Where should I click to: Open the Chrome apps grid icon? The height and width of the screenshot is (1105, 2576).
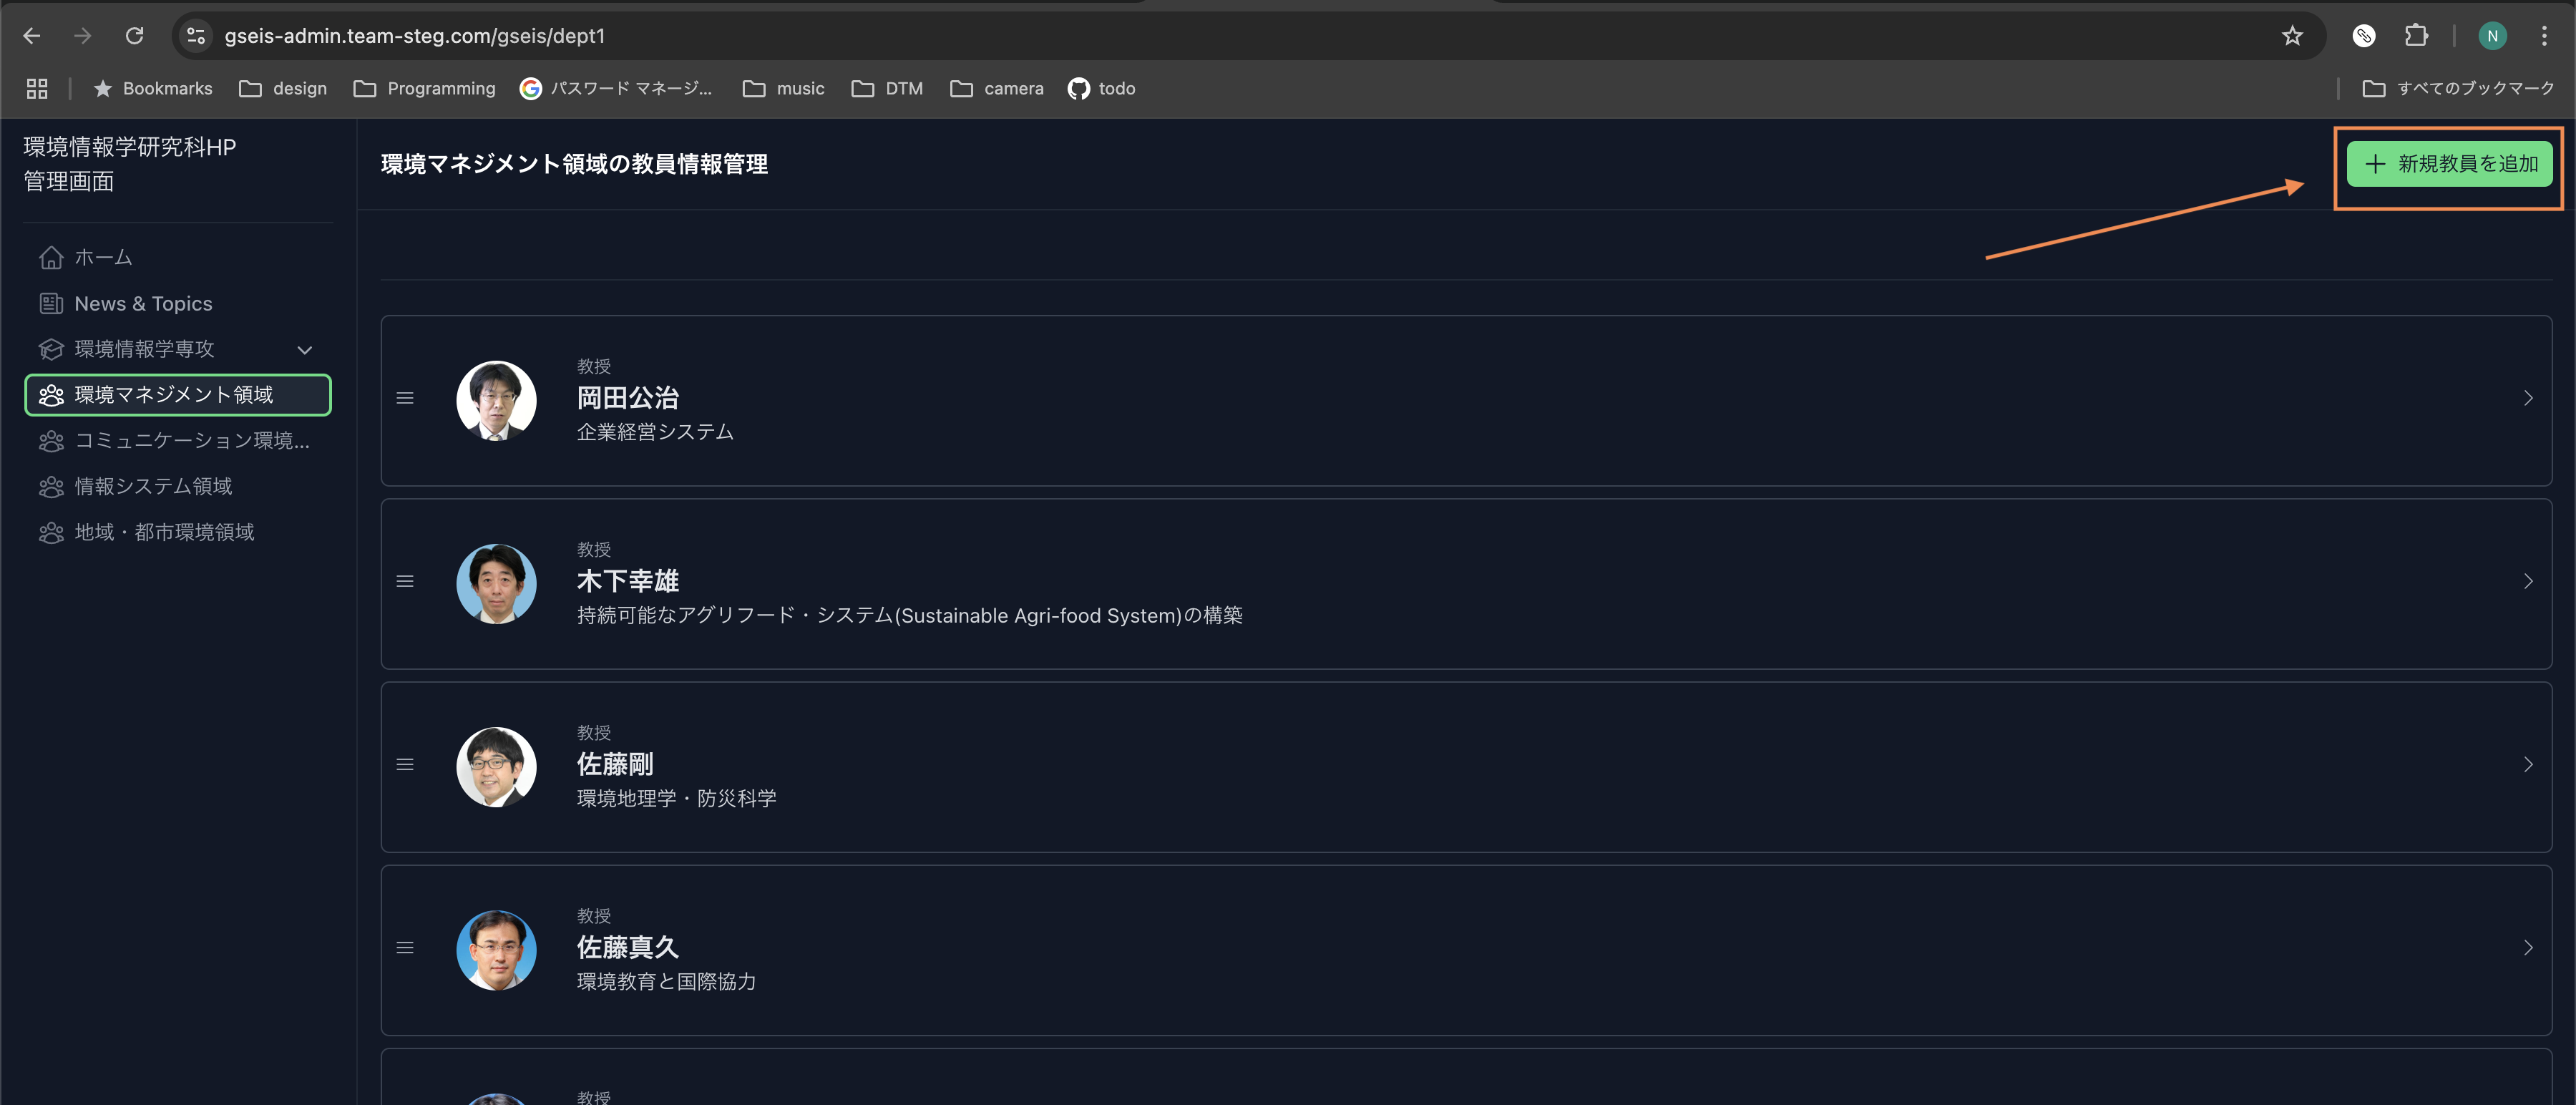(x=37, y=89)
